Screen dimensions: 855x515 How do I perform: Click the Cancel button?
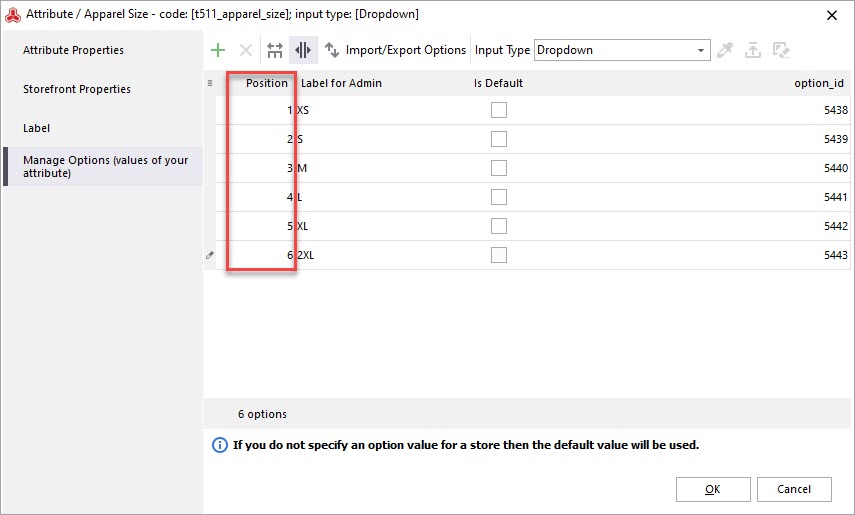click(x=794, y=489)
